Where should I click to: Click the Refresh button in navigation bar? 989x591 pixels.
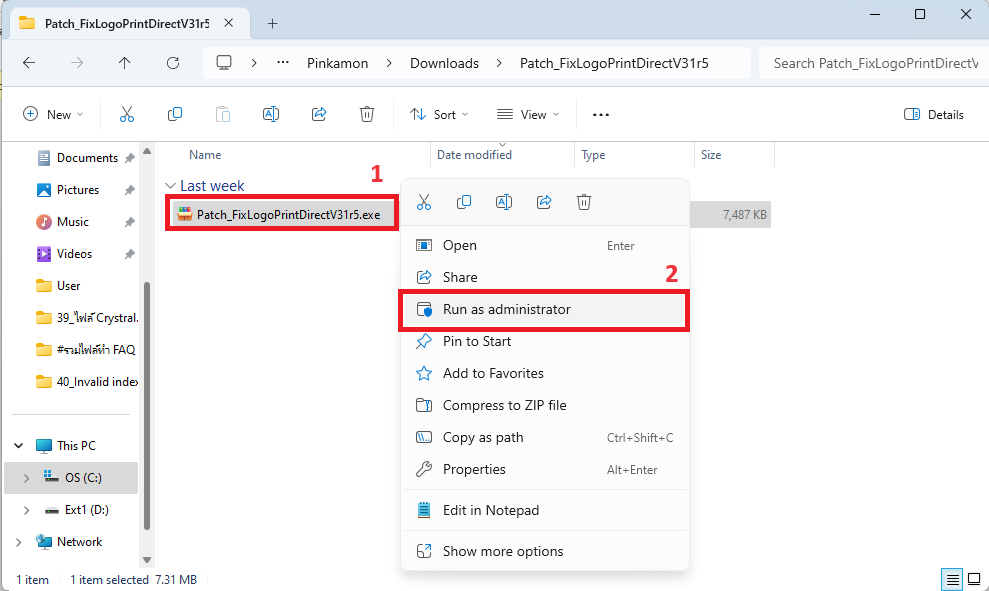[x=173, y=63]
